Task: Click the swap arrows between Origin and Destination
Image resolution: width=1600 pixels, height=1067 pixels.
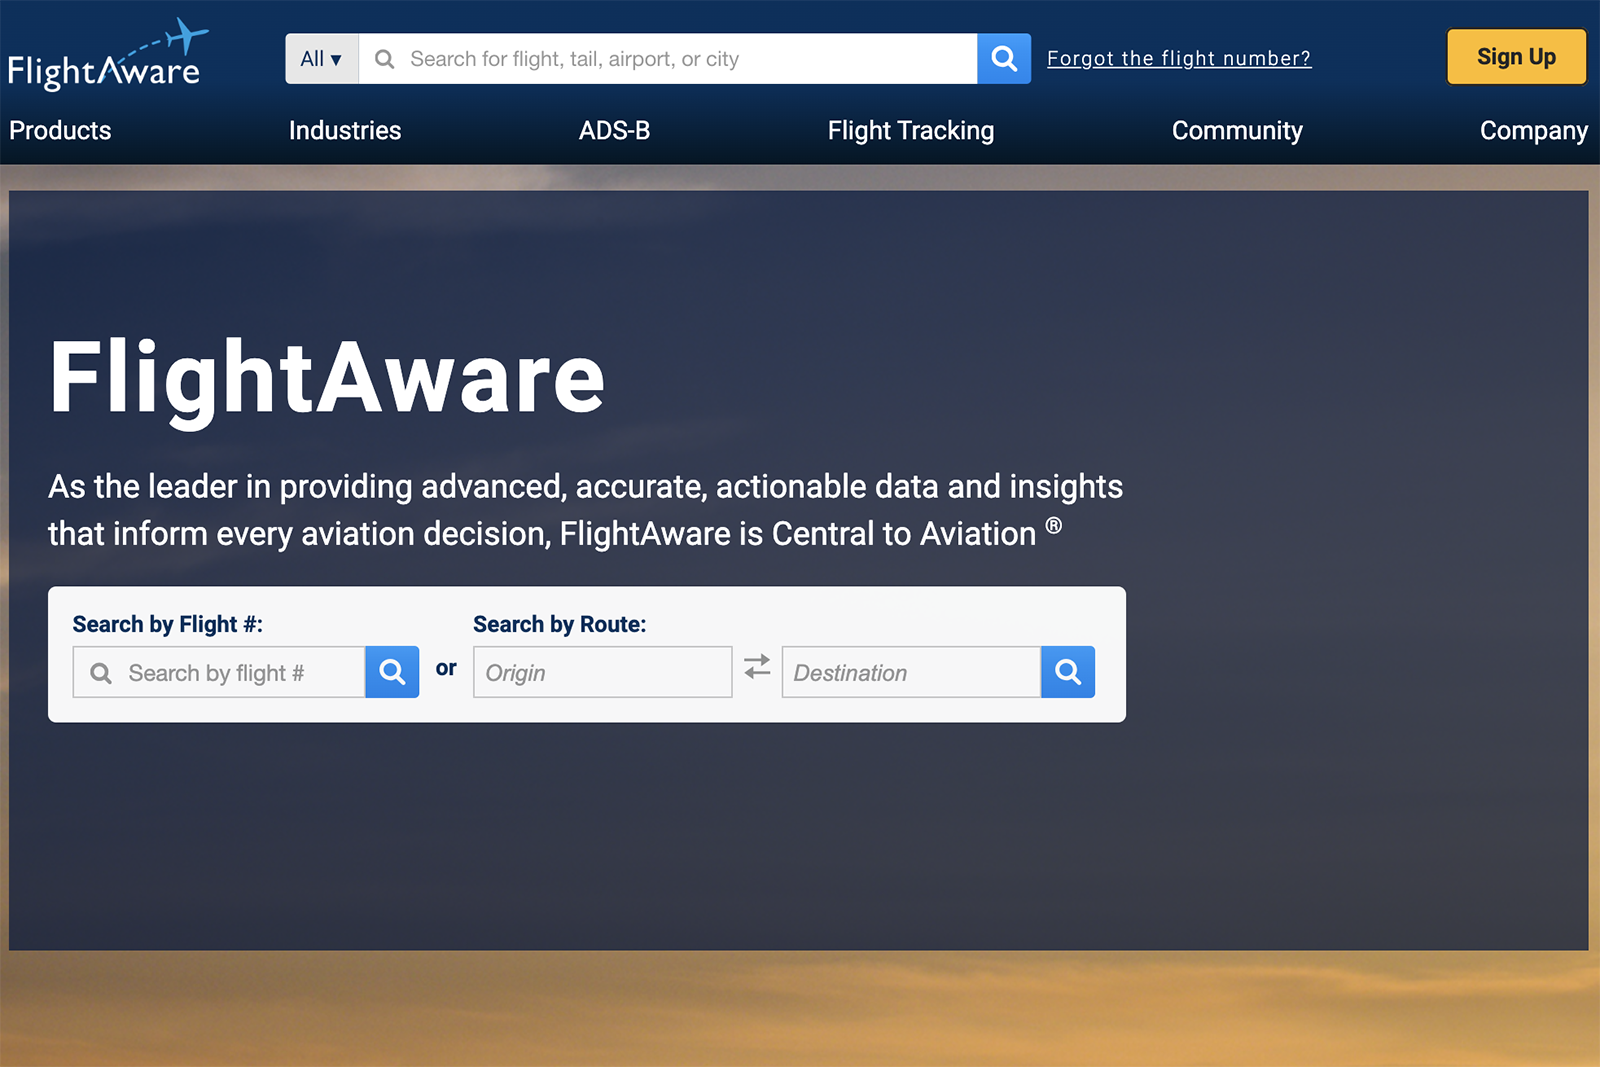Action: click(757, 671)
